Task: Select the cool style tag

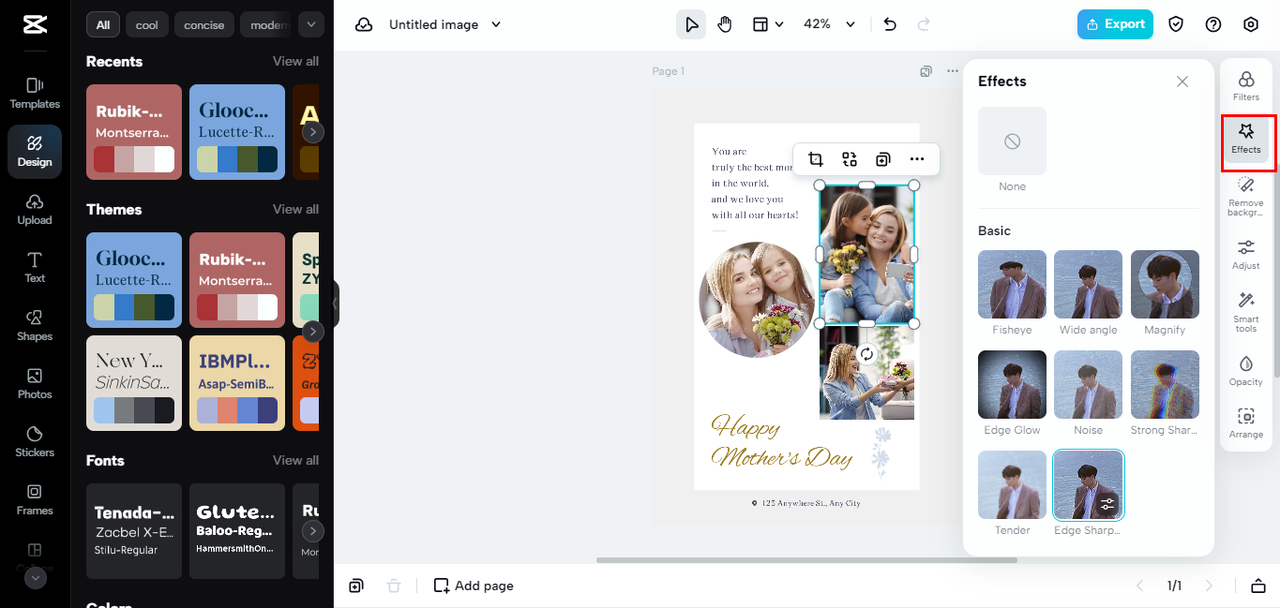Action: [x=147, y=25]
